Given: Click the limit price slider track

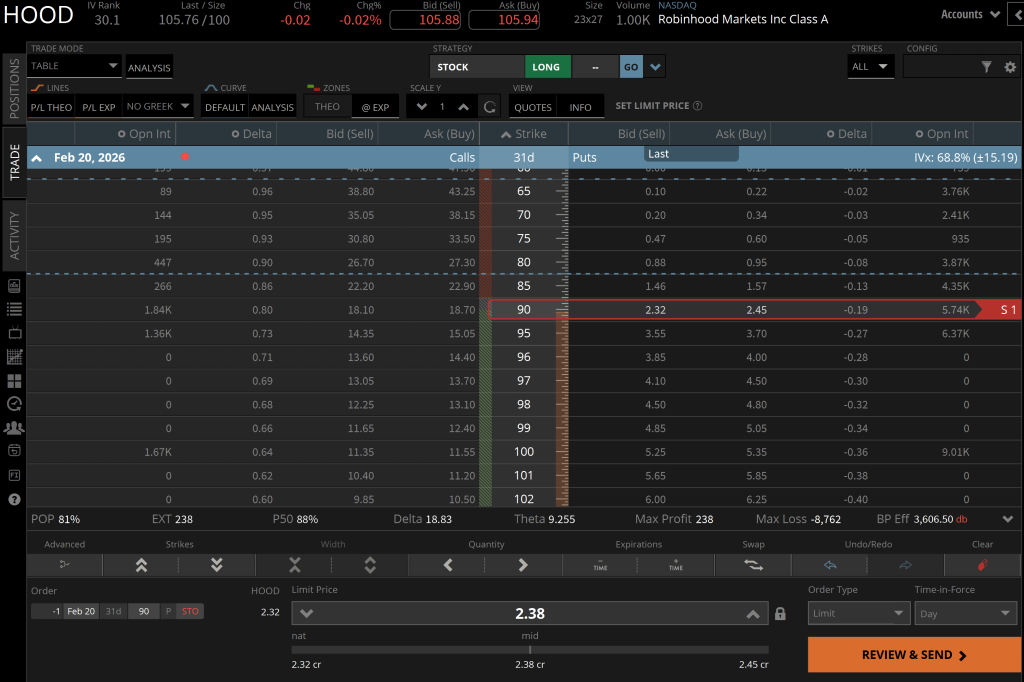Looking at the screenshot, I should pos(530,650).
